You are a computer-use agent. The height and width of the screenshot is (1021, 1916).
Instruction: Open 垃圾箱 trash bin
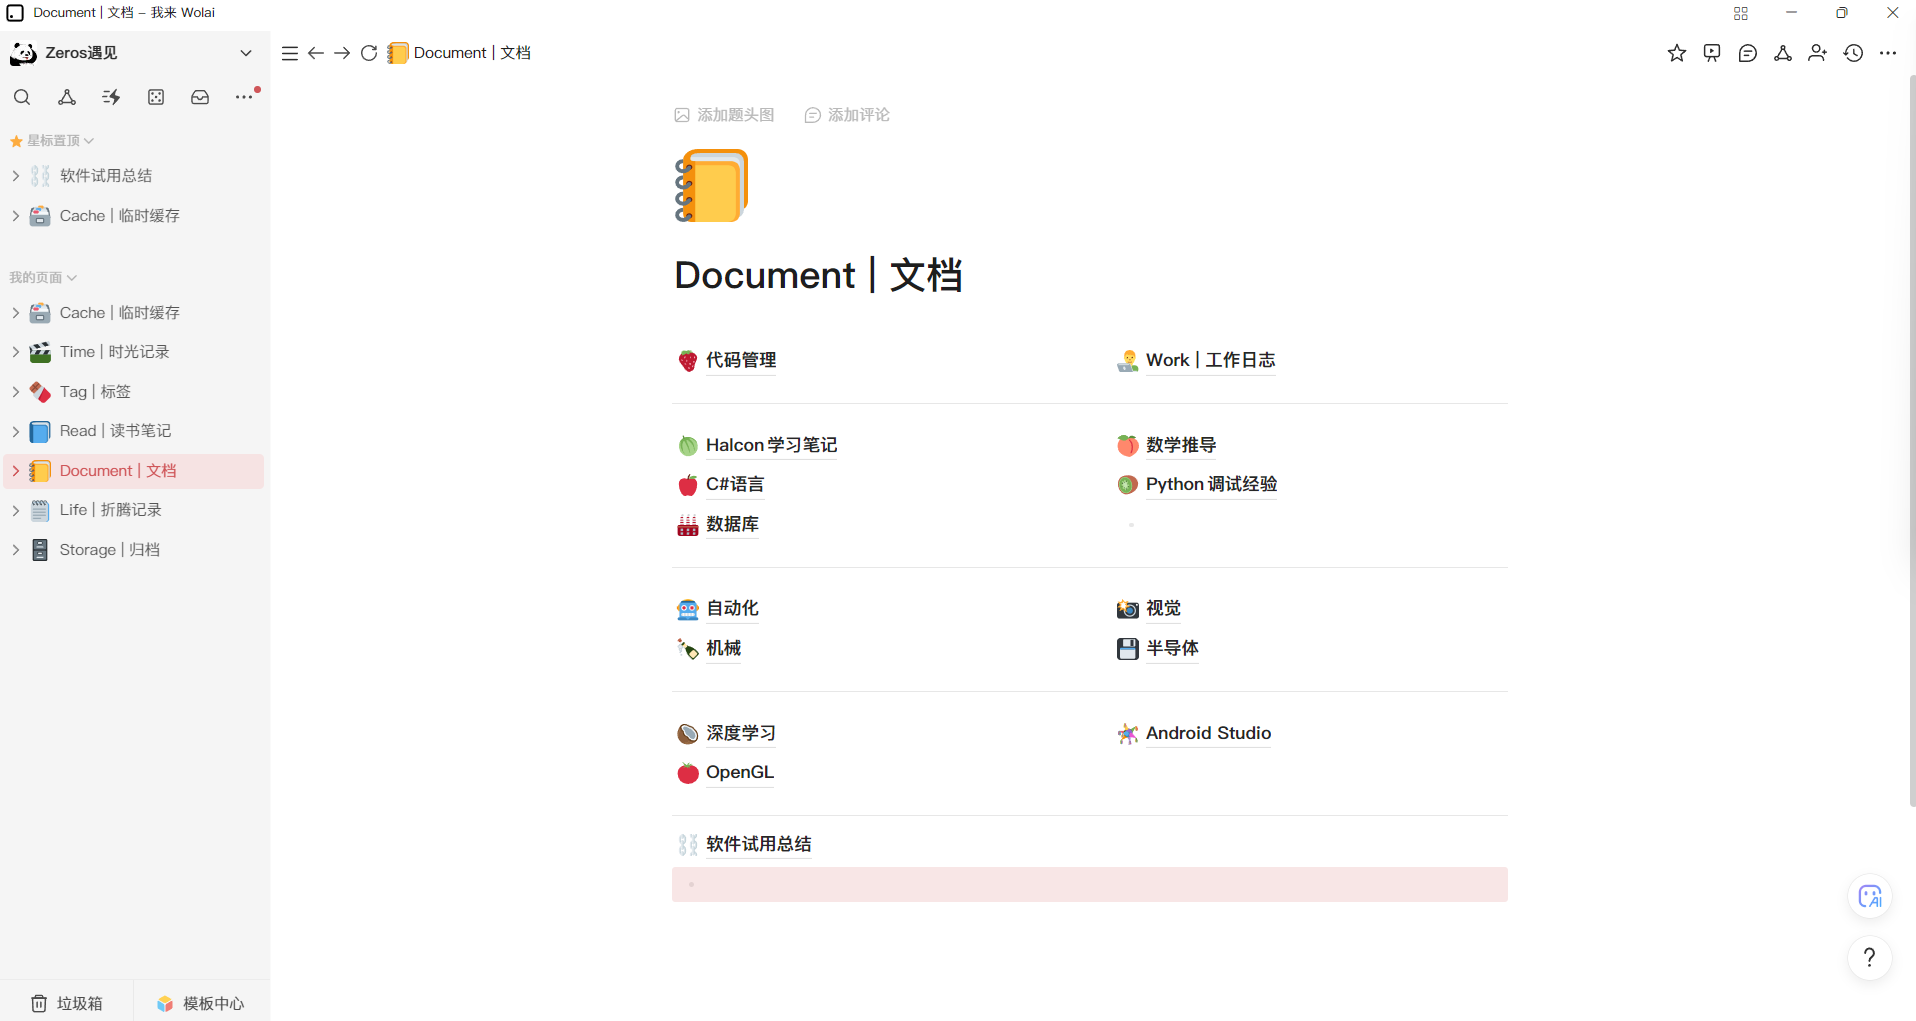[x=67, y=1003]
